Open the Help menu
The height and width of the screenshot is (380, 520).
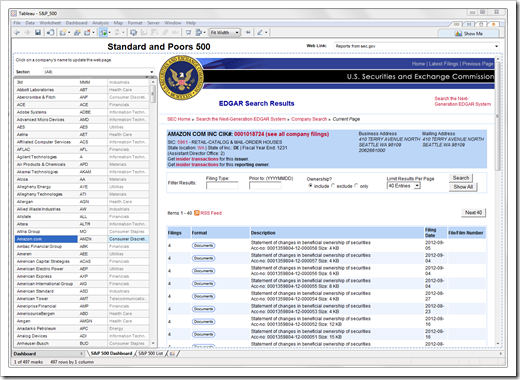(191, 23)
